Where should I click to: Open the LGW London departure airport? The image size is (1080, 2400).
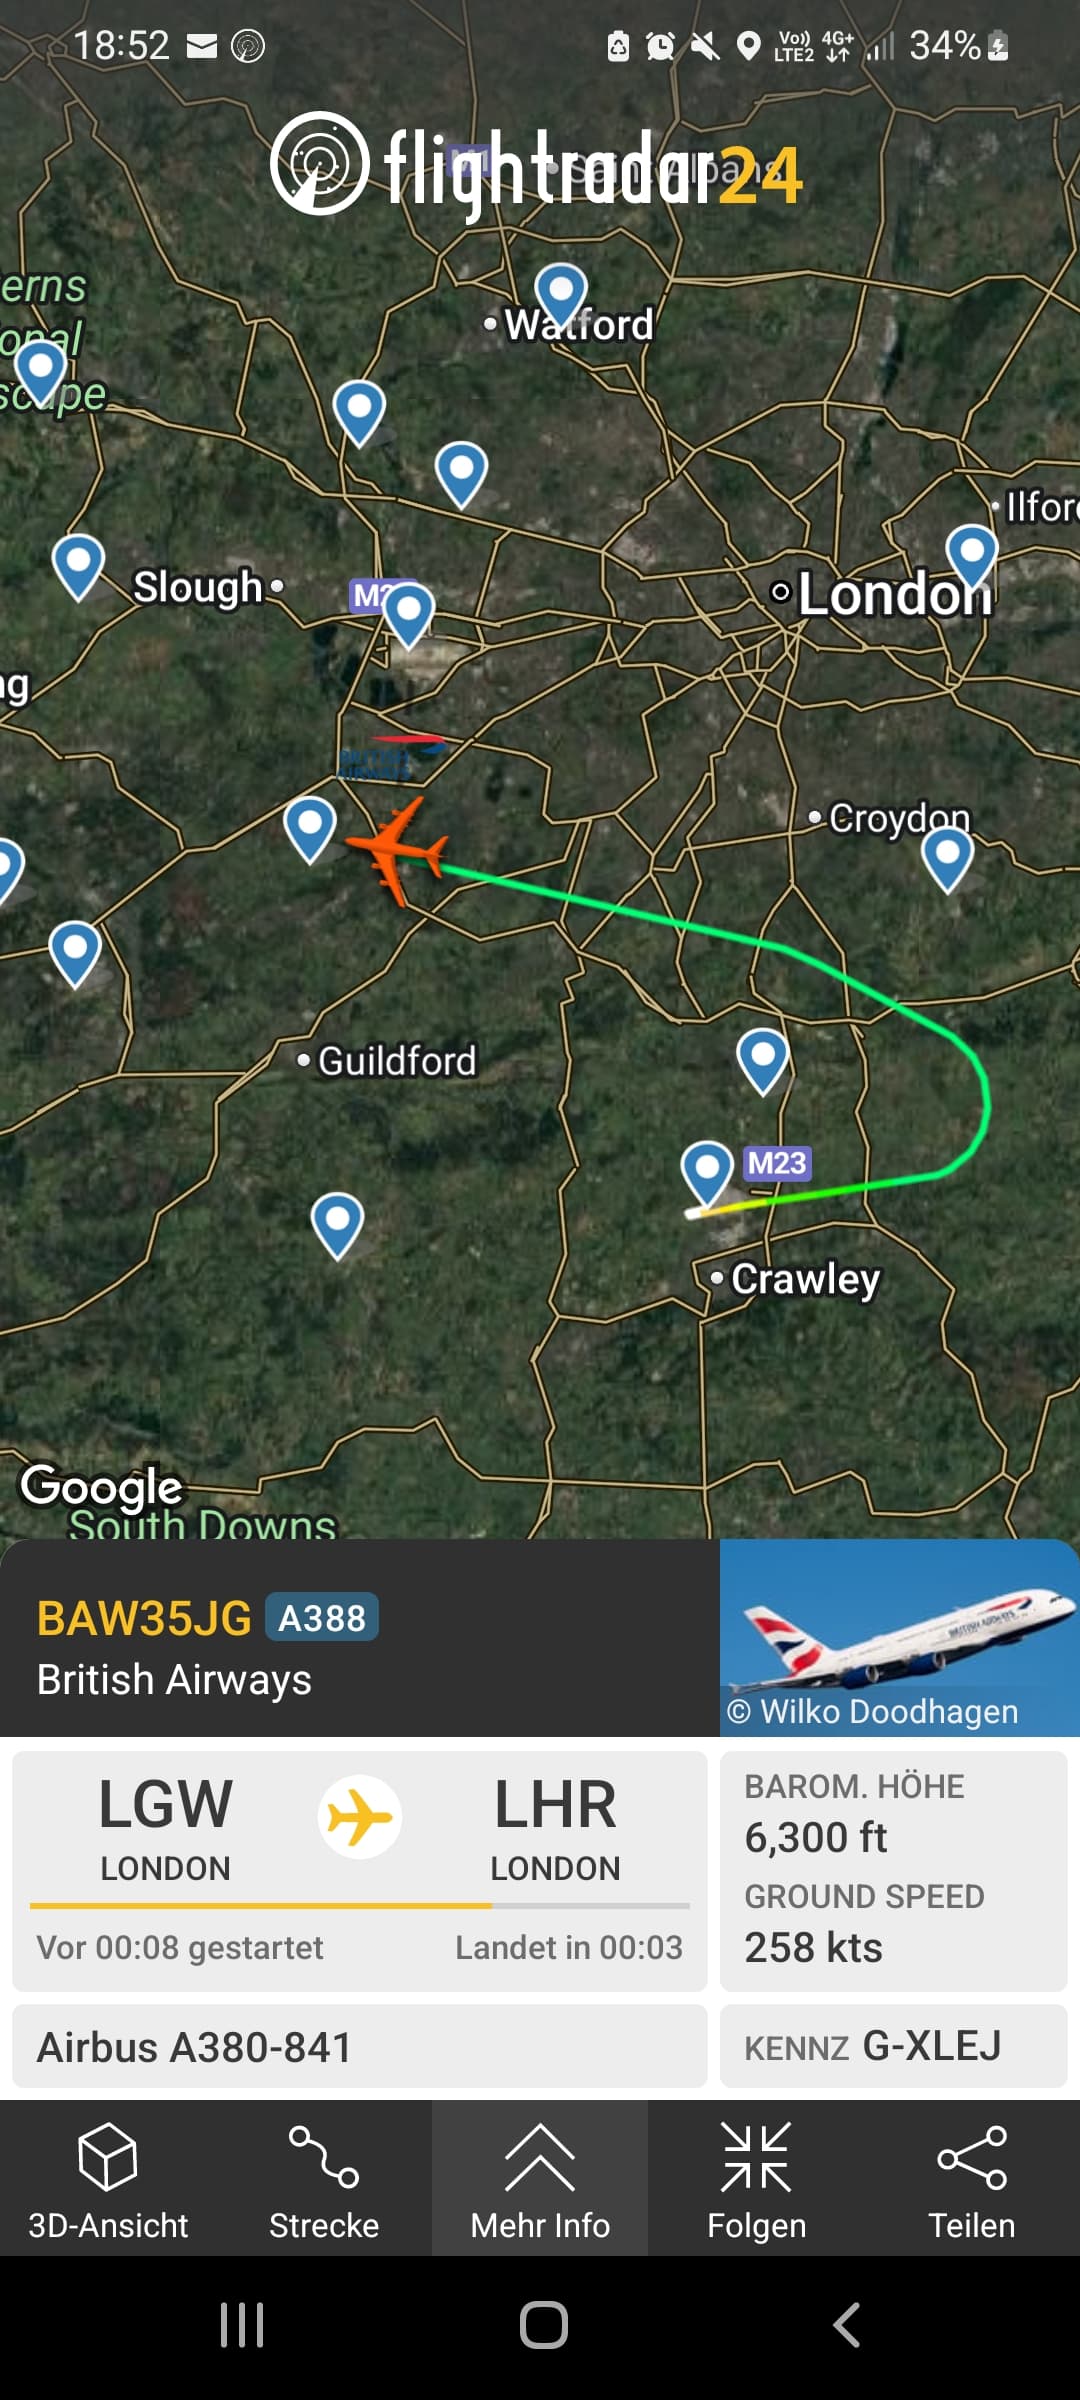(x=166, y=1828)
